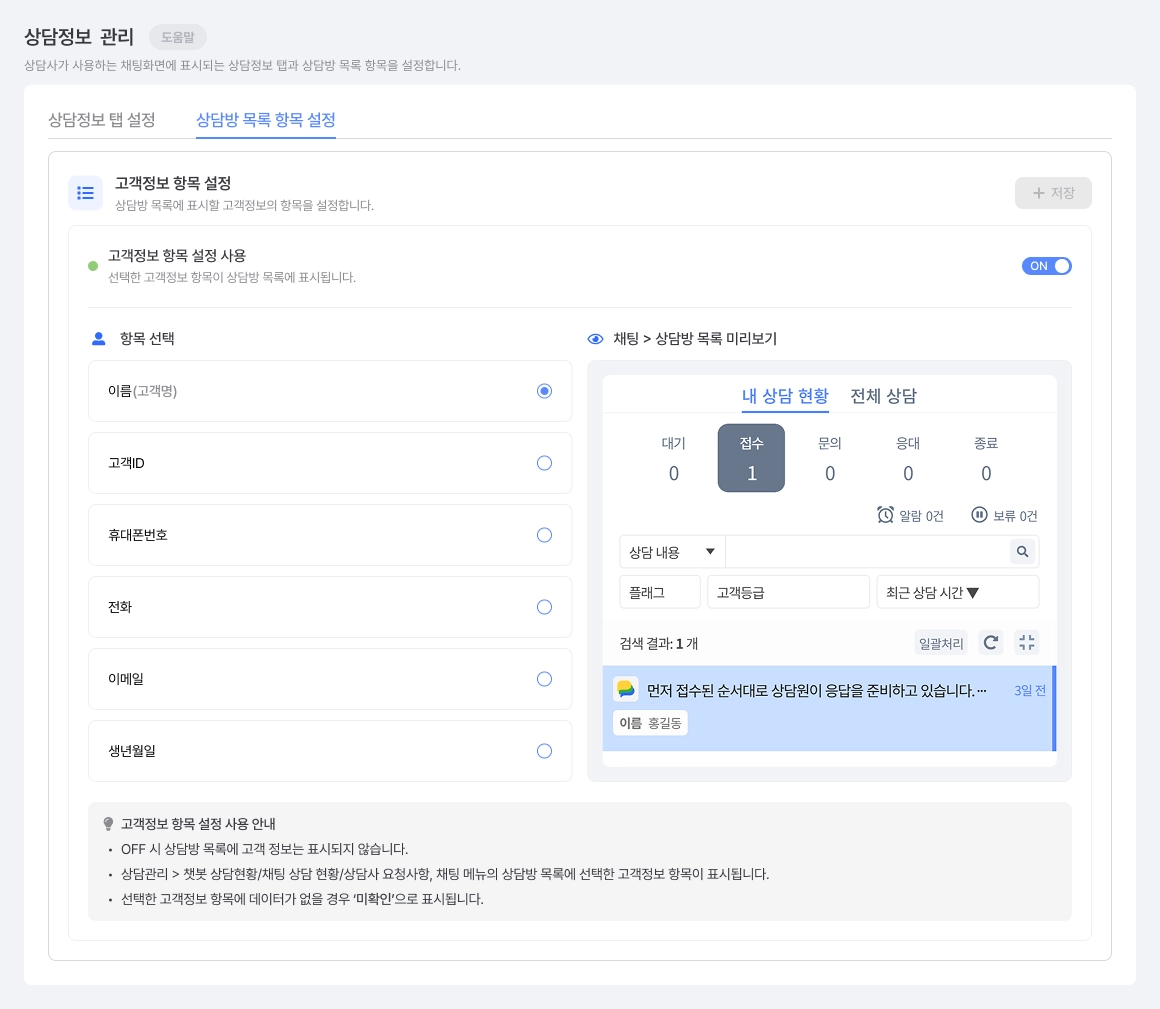Click the 저장 save button

[x=1053, y=193]
